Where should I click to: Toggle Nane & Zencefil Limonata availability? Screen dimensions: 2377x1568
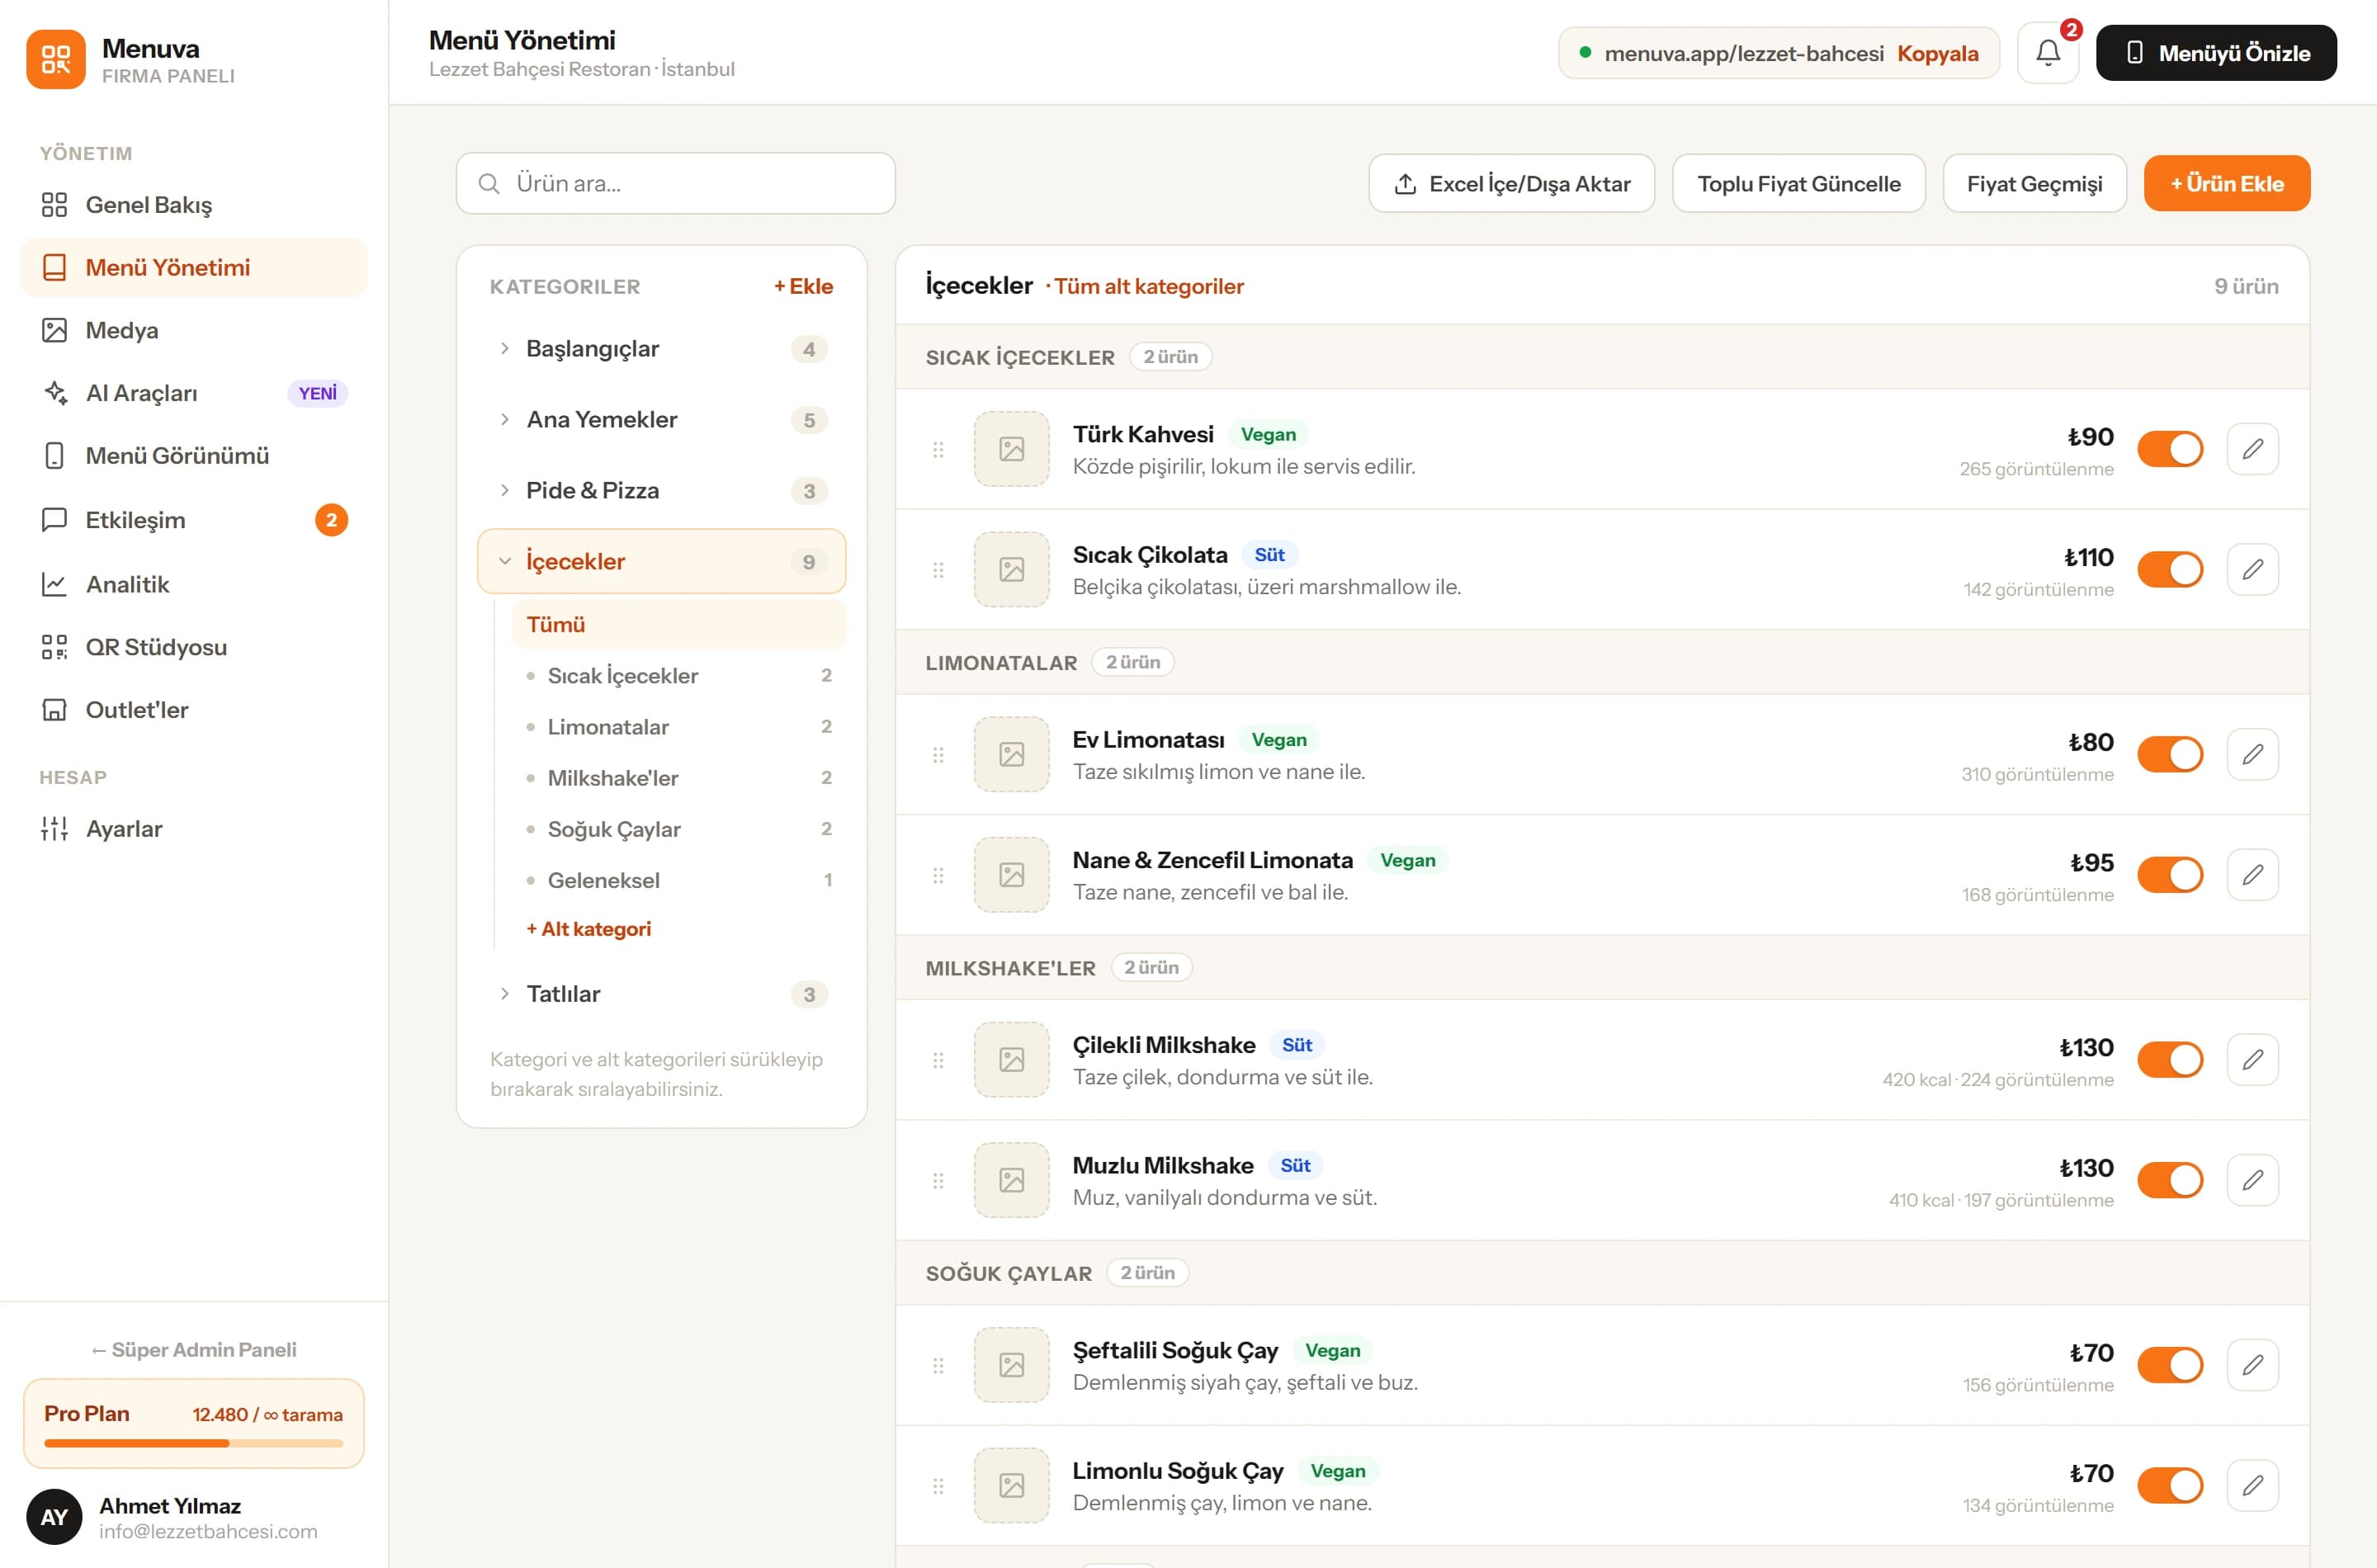2170,875
